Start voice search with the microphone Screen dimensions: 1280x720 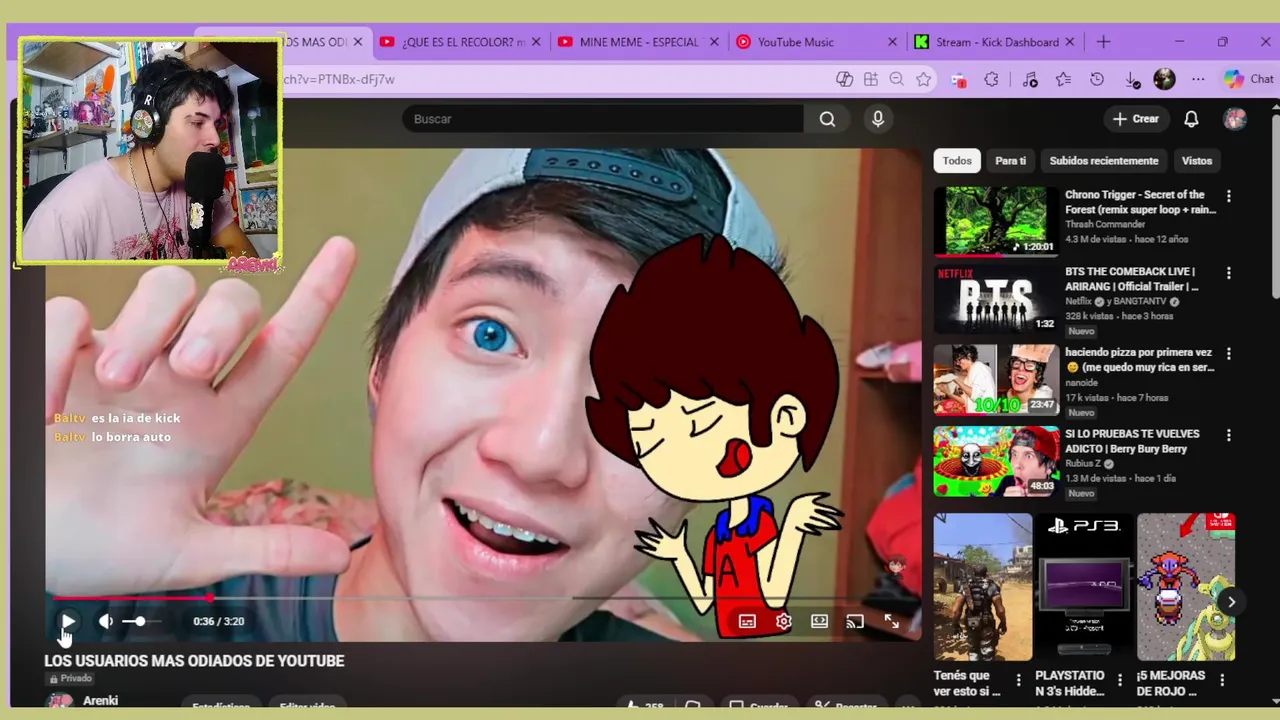point(878,119)
